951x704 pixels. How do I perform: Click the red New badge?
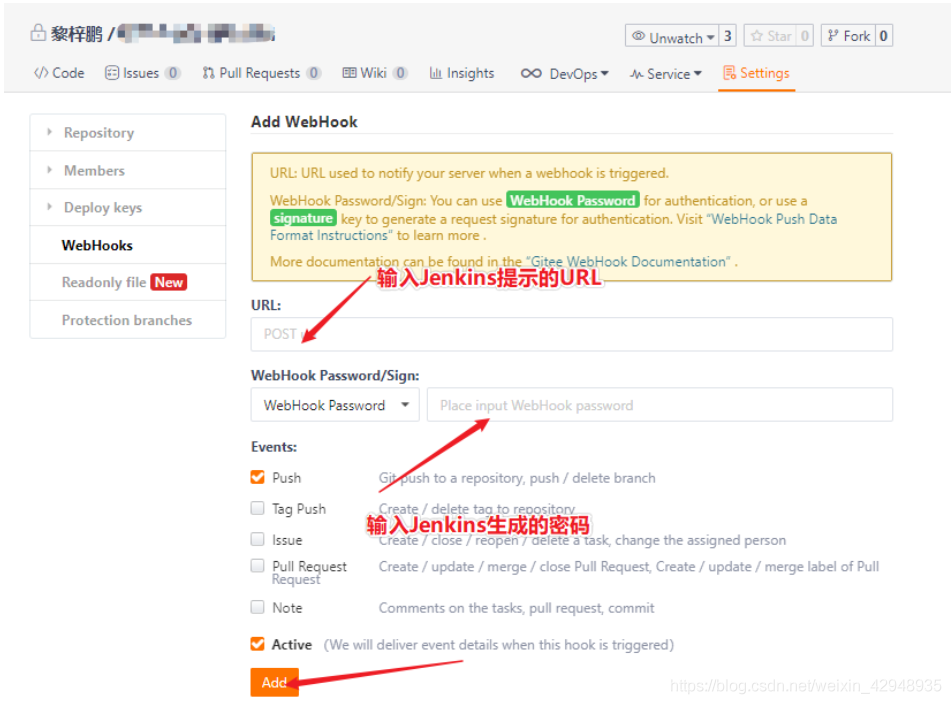[169, 282]
